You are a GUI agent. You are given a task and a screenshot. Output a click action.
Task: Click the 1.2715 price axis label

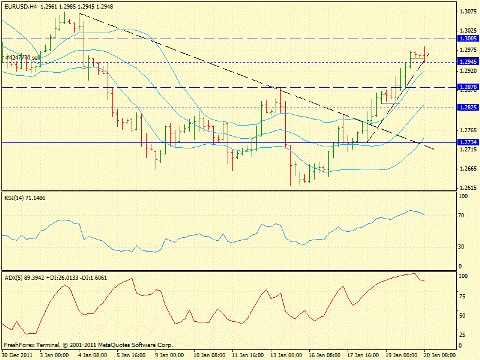tap(468, 150)
